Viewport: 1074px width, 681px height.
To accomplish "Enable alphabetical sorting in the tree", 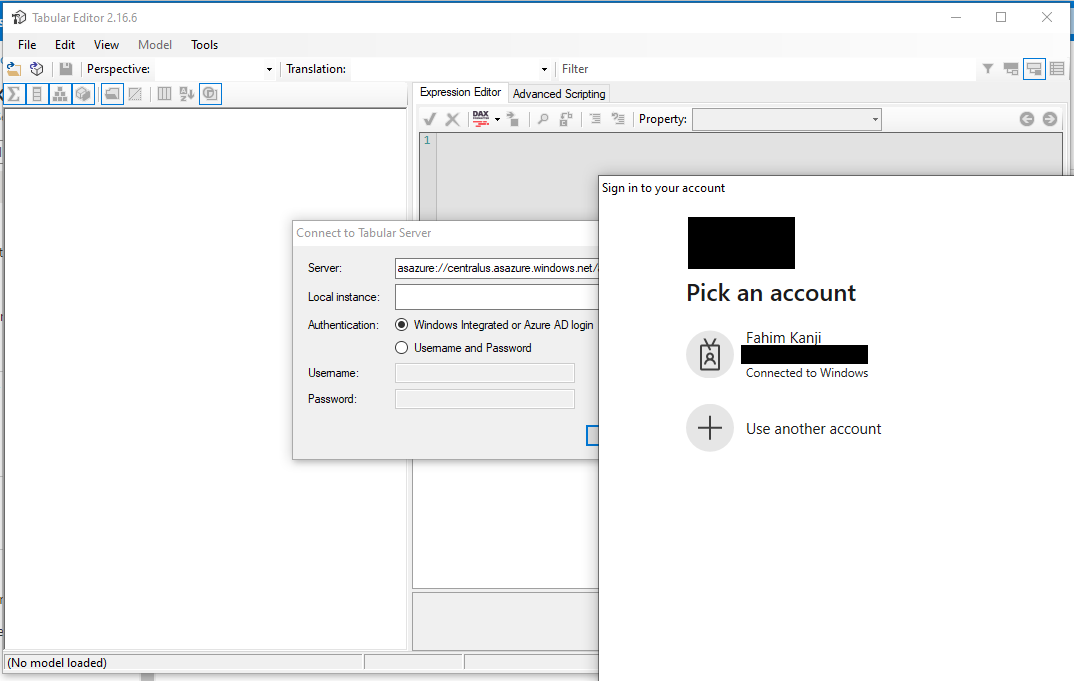I will coord(187,93).
